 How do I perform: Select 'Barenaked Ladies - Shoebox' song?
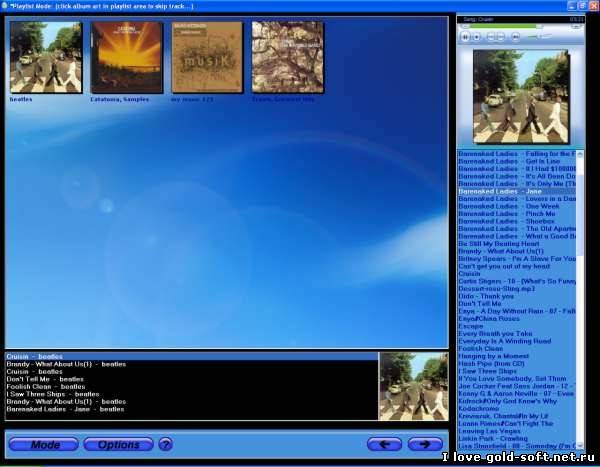coord(517,221)
